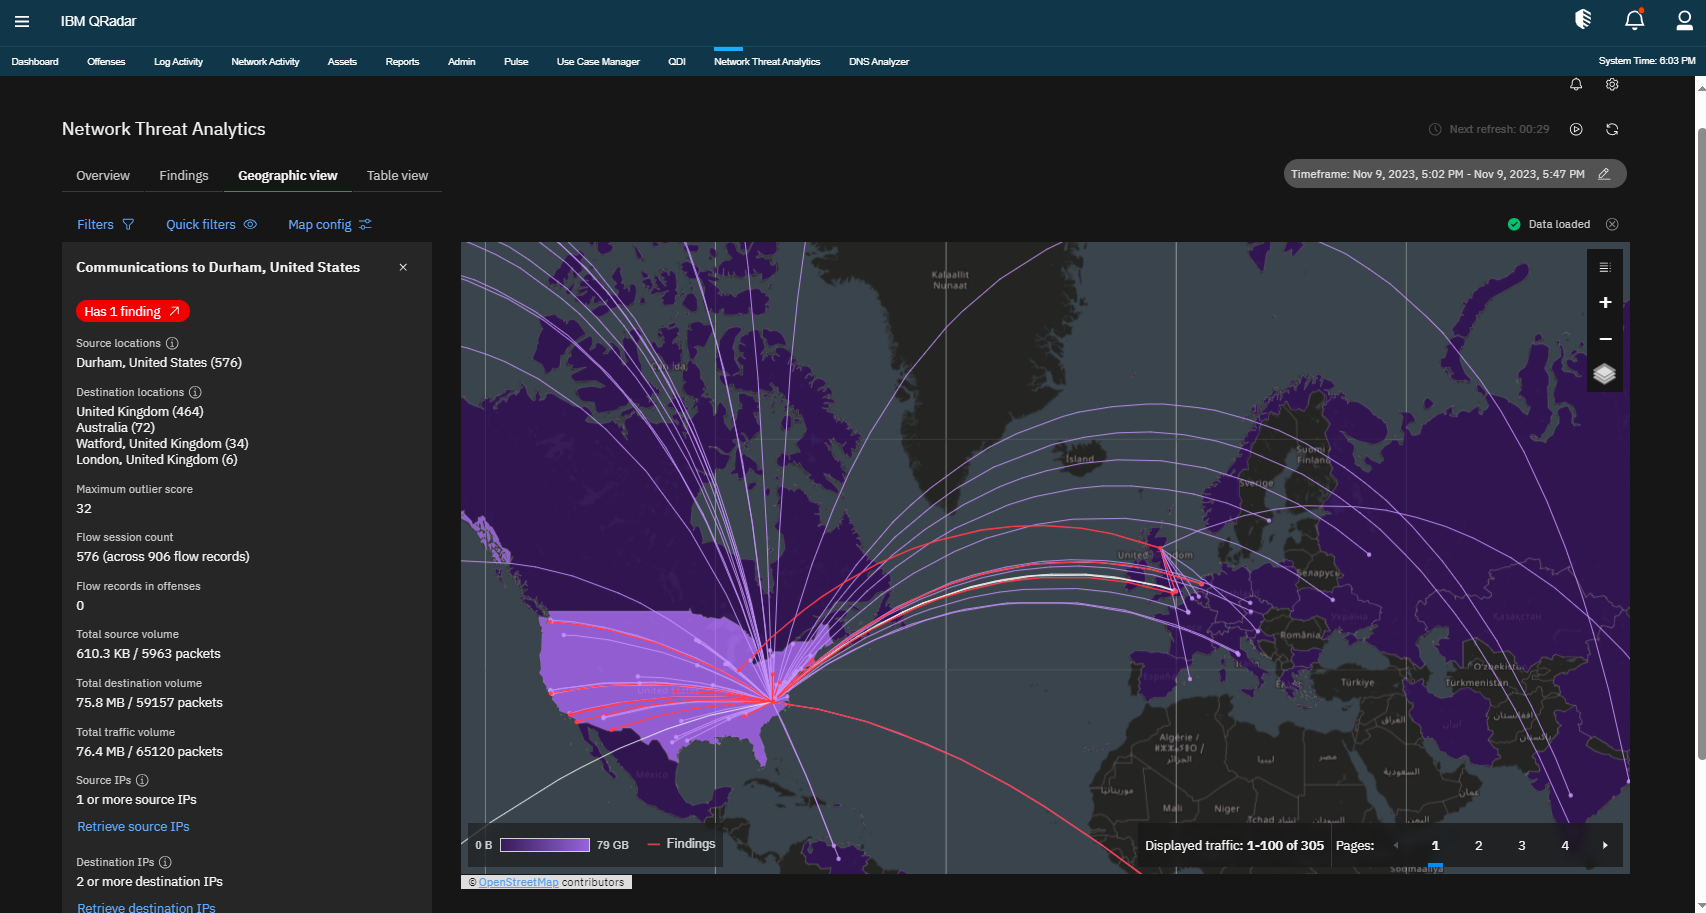Click Australia (72) destination entry
Image resolution: width=1706 pixels, height=913 pixels.
point(116,428)
